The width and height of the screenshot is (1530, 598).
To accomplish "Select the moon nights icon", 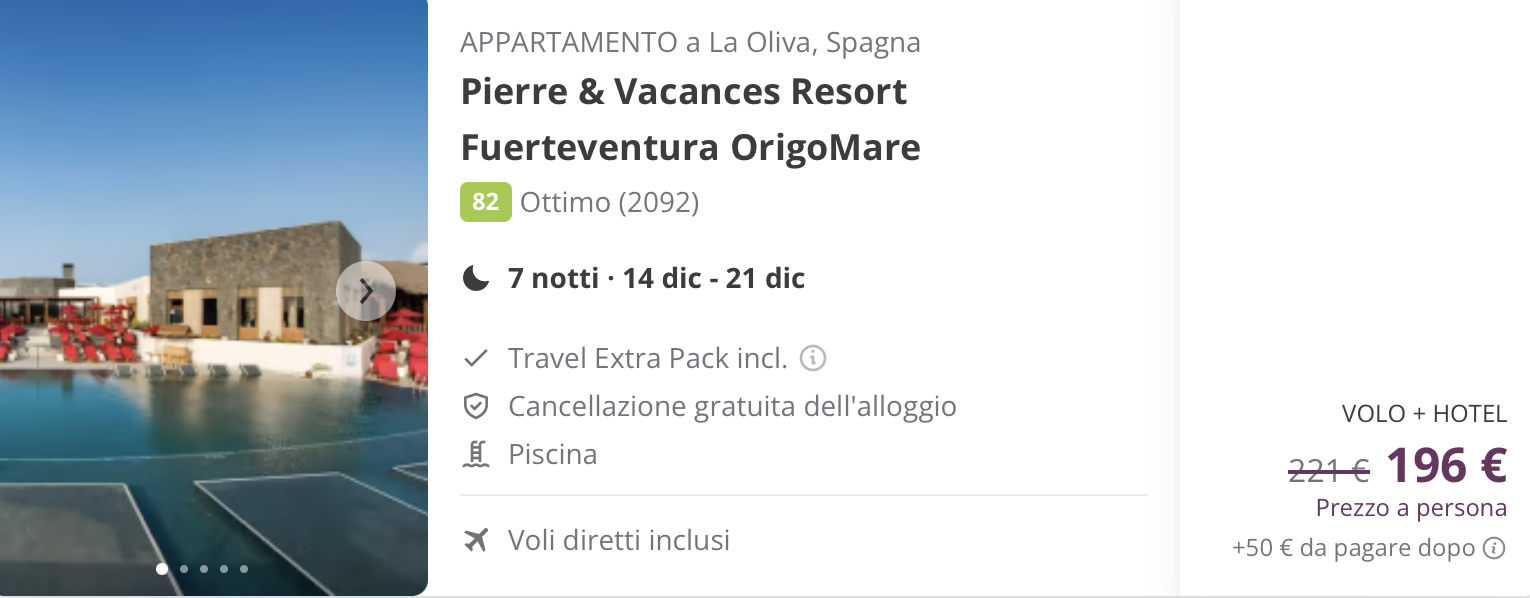I will (476, 278).
